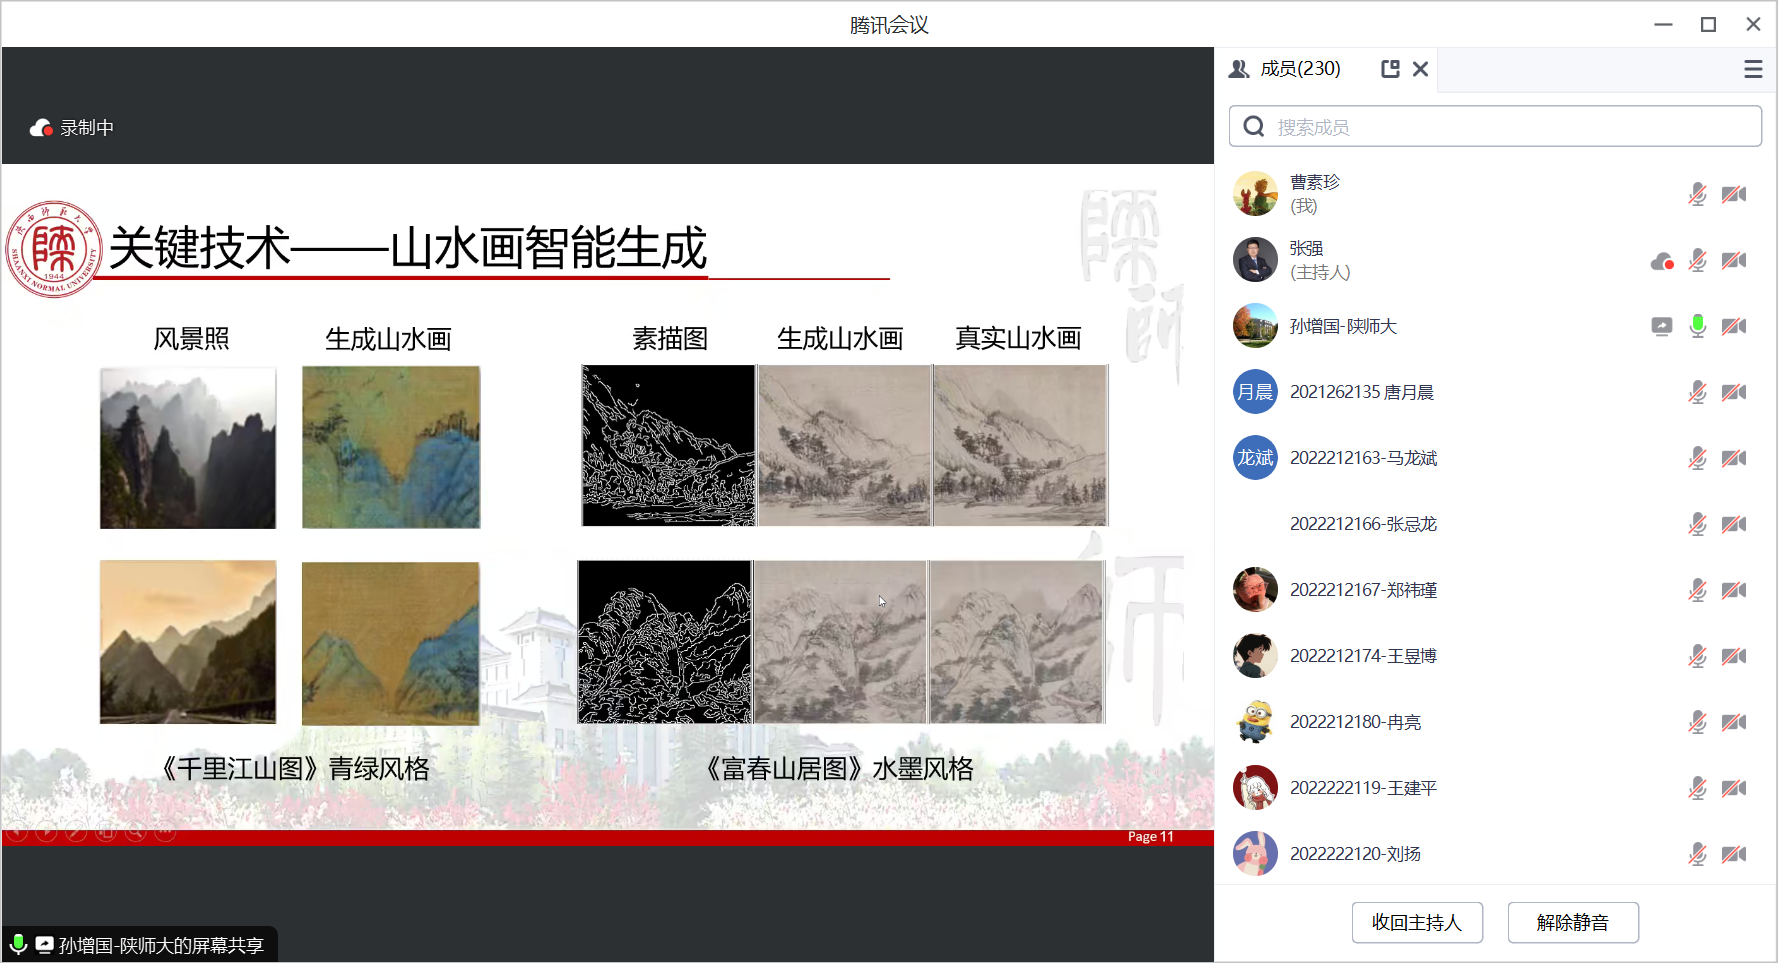Pop out the members panel
Screen dimensions: 1778x963
(1390, 69)
